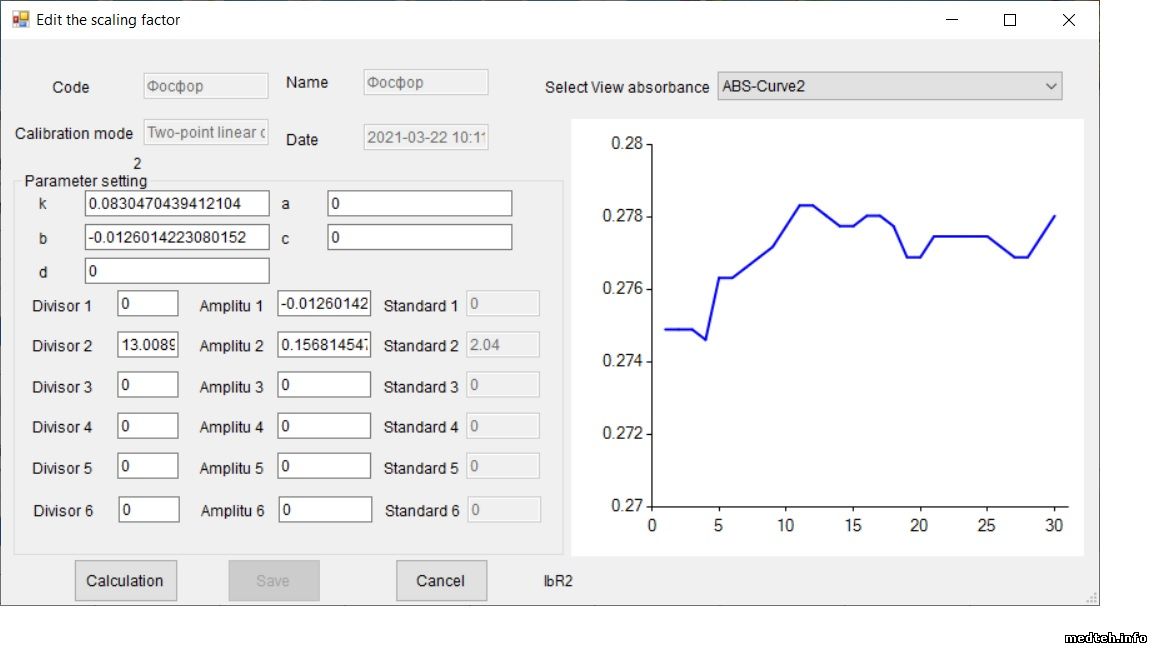Click the Calculation button
This screenshot has height=648, width=1152.
pos(125,581)
